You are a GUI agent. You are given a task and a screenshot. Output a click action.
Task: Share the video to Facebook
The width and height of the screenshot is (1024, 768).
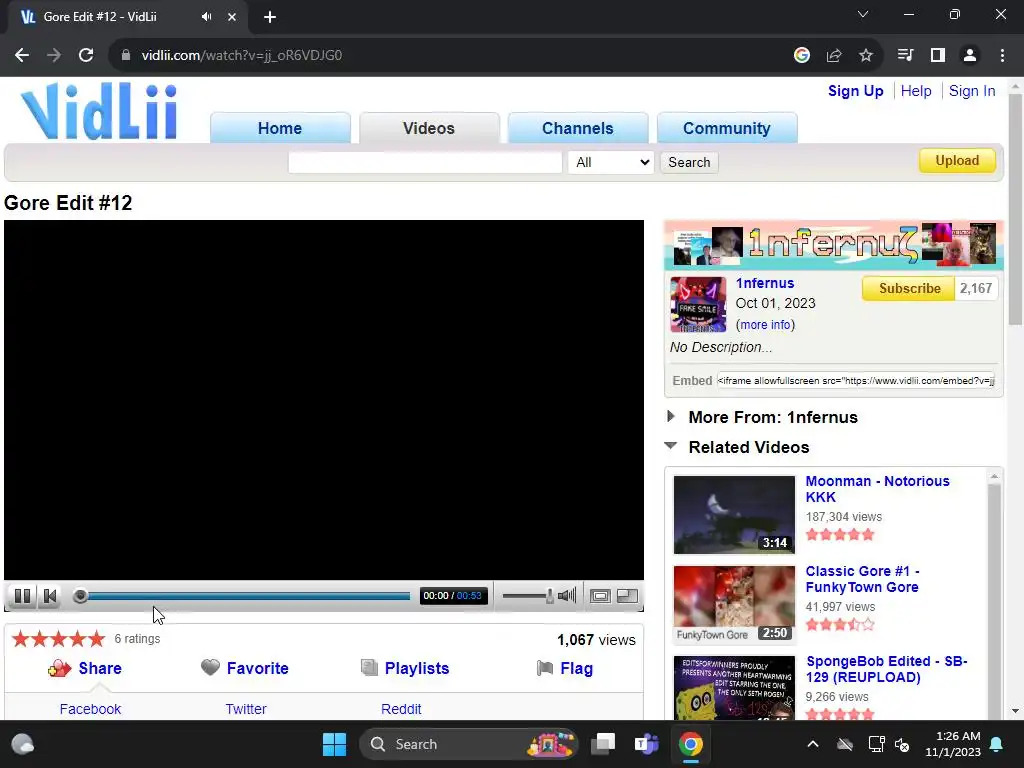click(x=90, y=709)
